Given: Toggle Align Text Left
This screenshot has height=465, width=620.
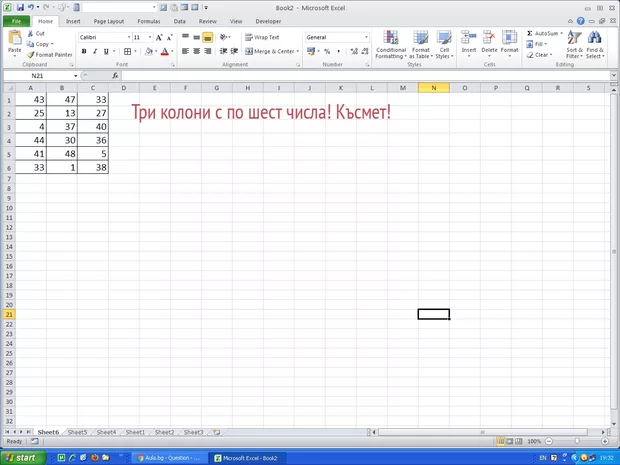Looking at the screenshot, I should pyautogui.click(x=185, y=51).
